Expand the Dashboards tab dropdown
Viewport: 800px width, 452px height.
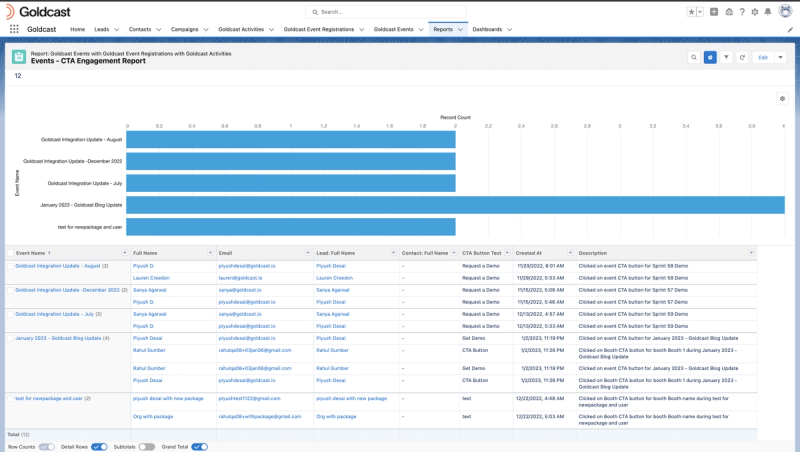(509, 30)
